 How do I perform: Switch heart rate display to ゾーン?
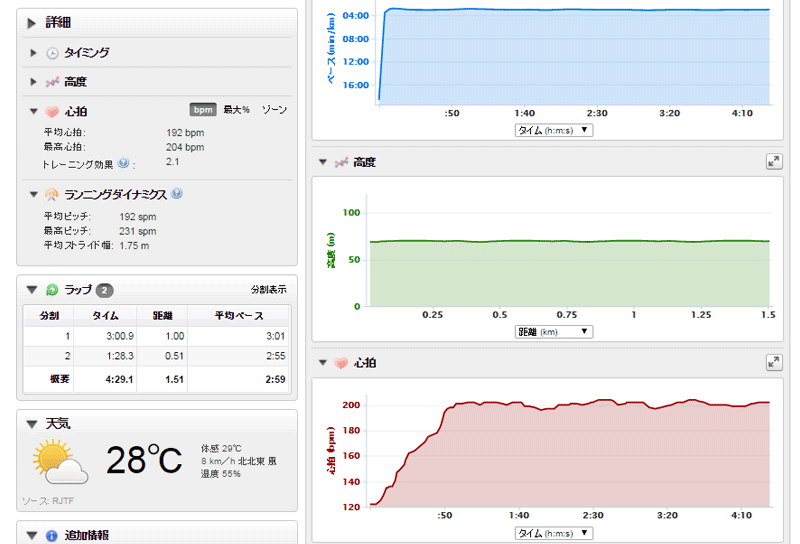click(274, 109)
